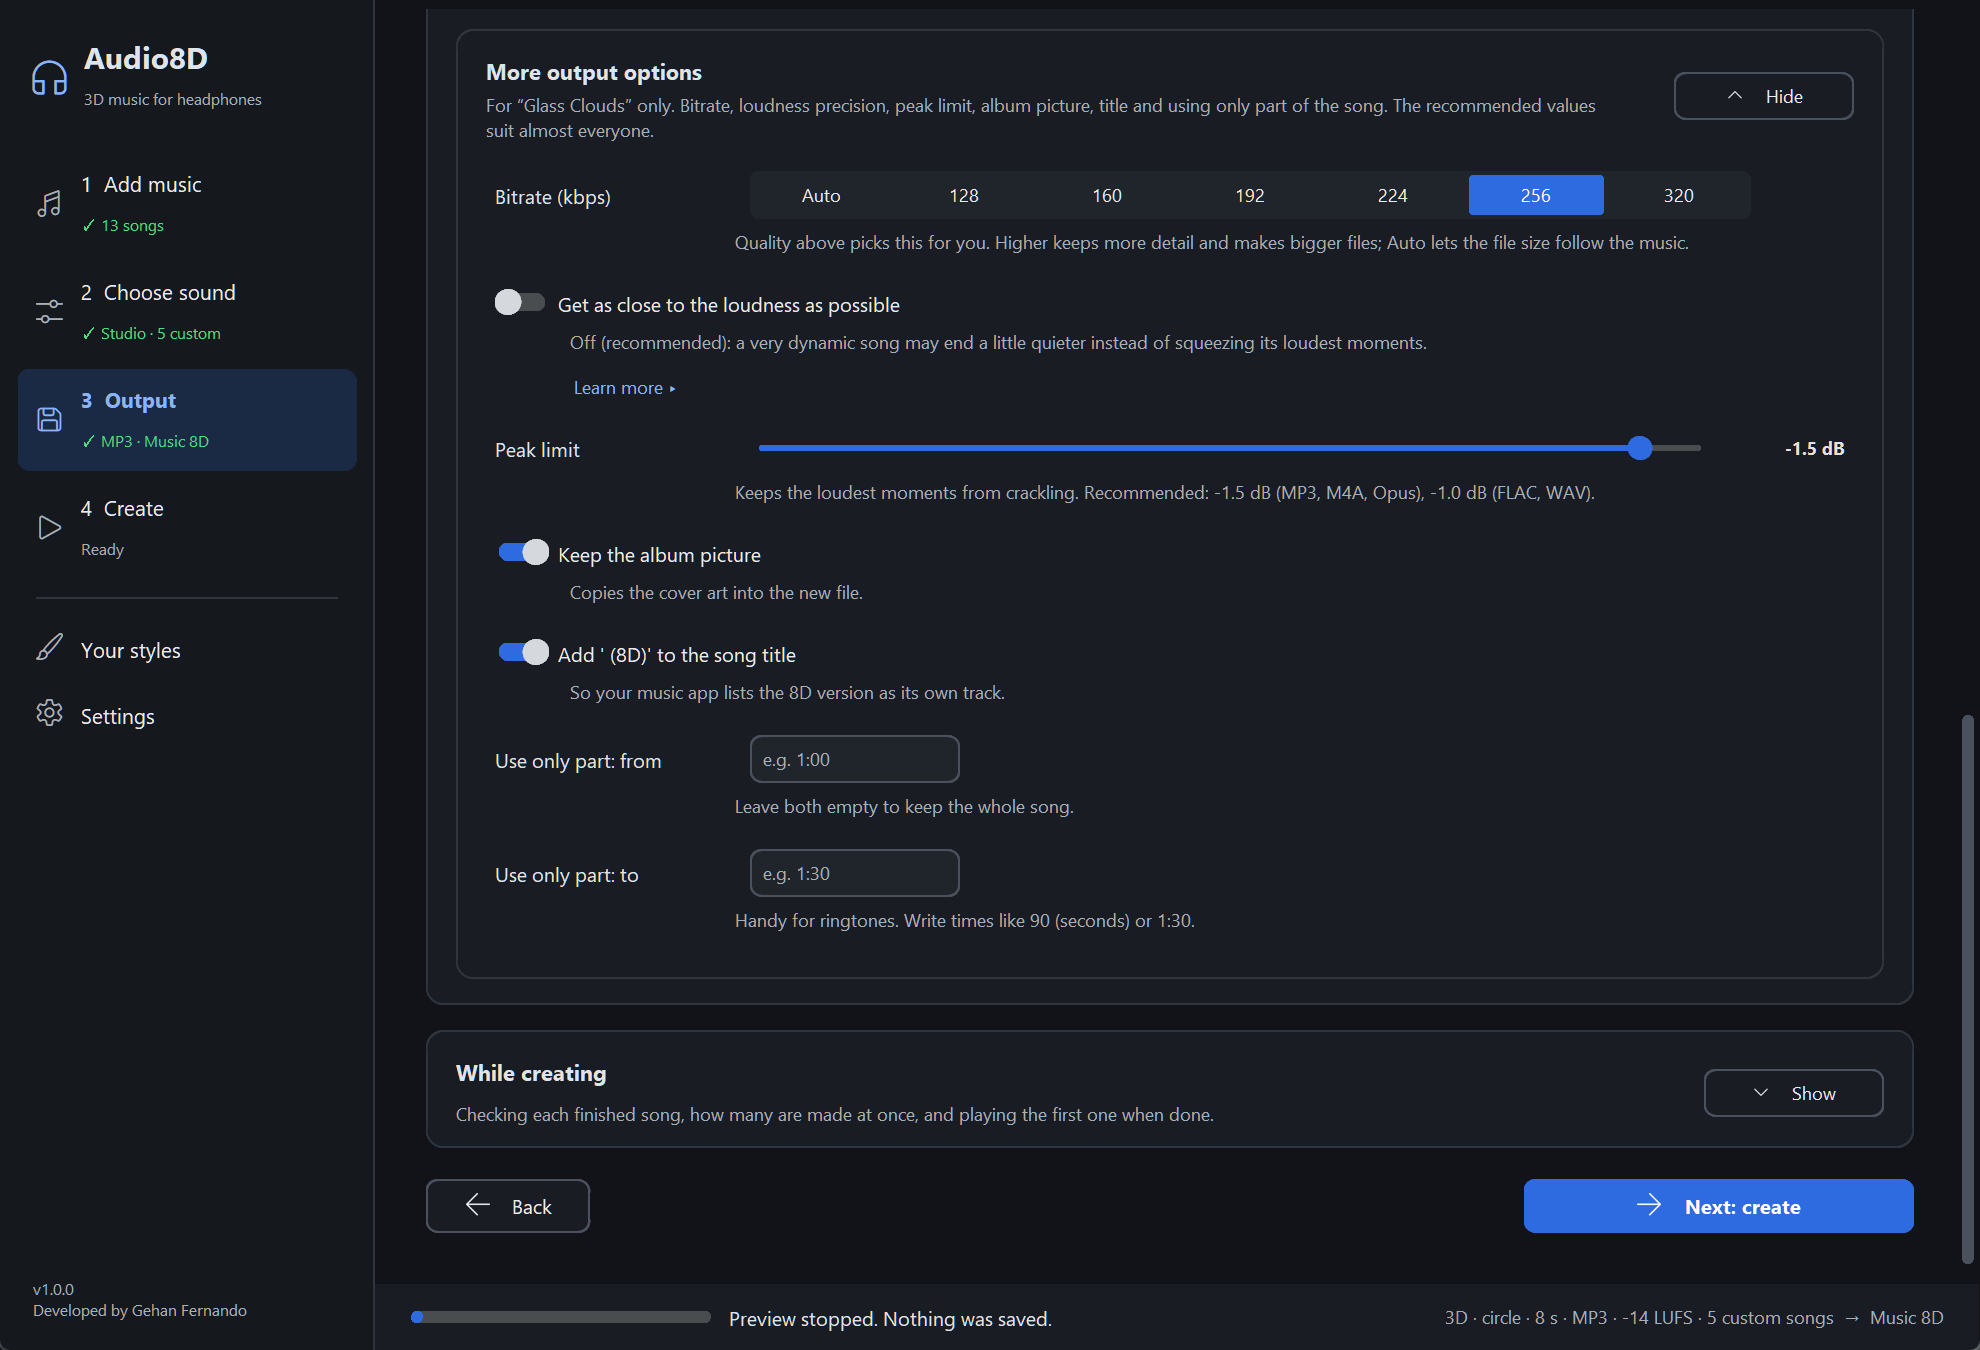The image size is (1980, 1350).
Task: Collapse More output options with Hide
Action: click(x=1763, y=96)
